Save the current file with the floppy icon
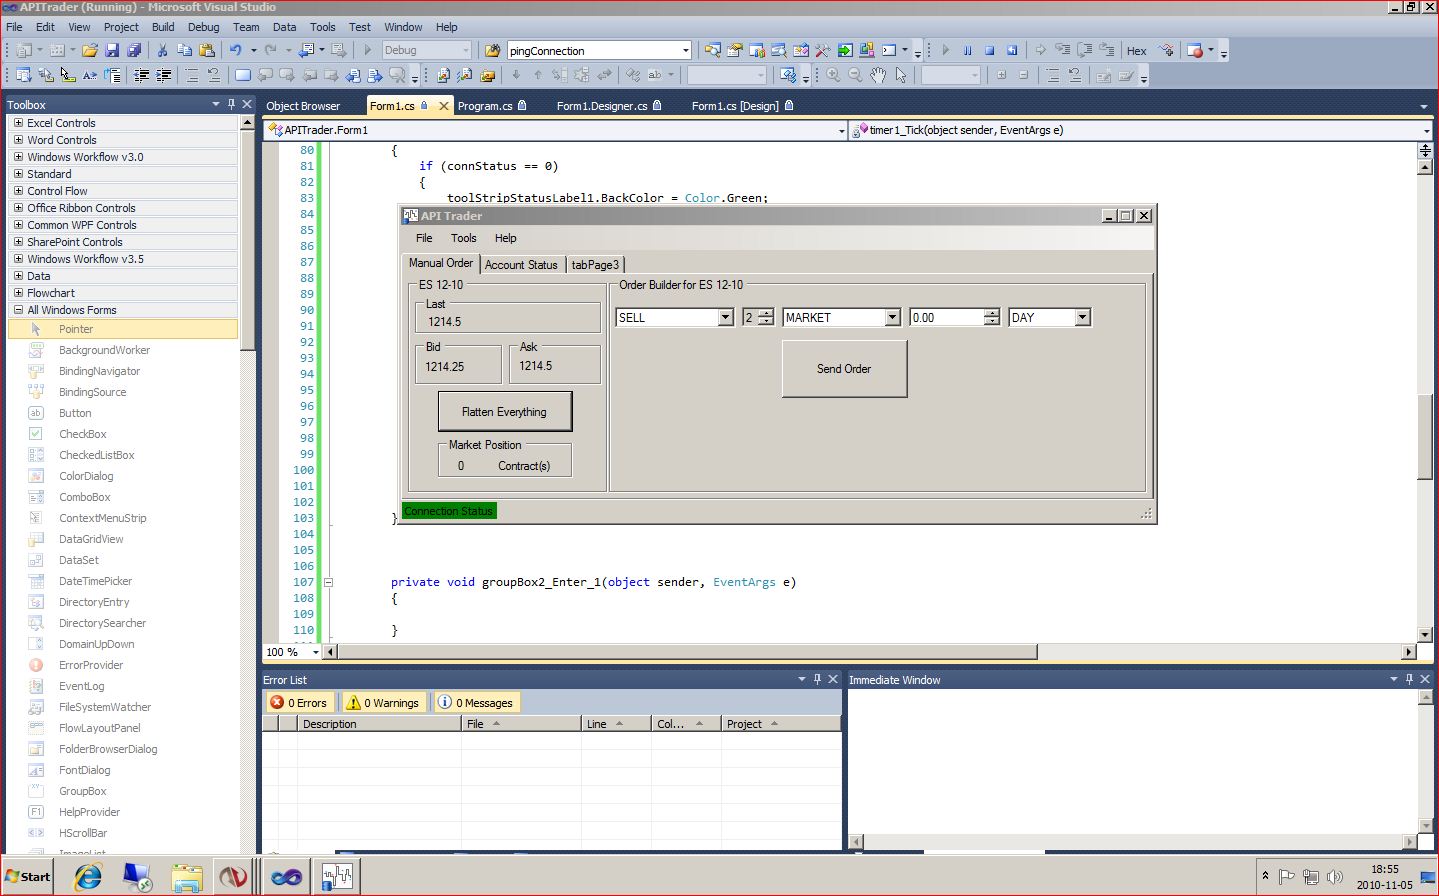 [x=112, y=50]
